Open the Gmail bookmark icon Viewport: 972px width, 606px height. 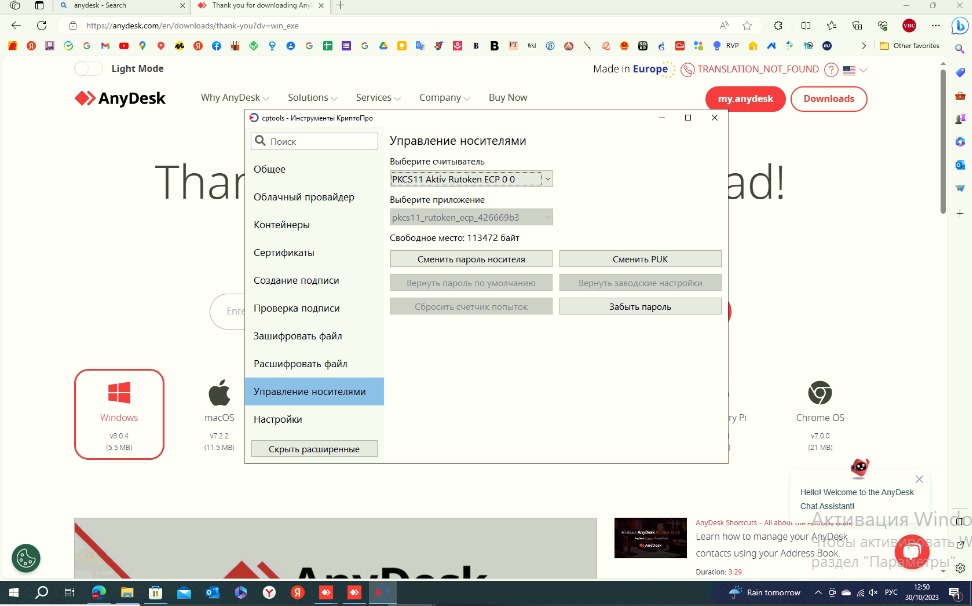click(105, 46)
